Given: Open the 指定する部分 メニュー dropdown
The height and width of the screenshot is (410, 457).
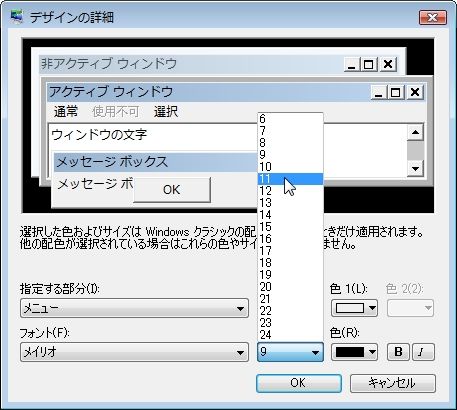Looking at the screenshot, I should pyautogui.click(x=134, y=308).
